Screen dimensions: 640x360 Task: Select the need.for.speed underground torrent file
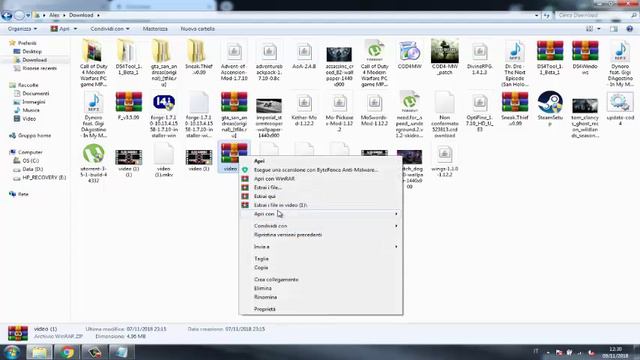[409, 102]
